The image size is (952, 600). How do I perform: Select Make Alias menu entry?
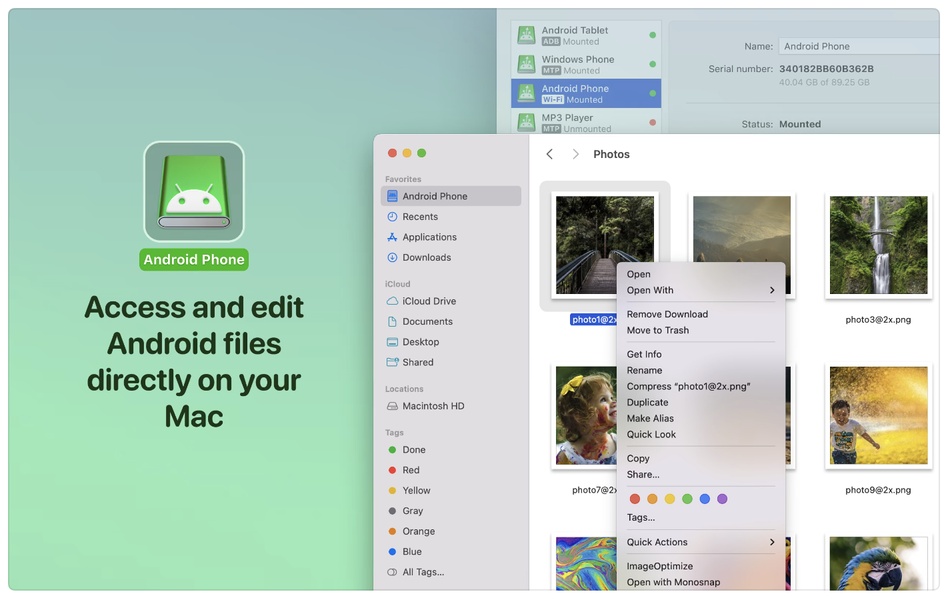point(701,418)
